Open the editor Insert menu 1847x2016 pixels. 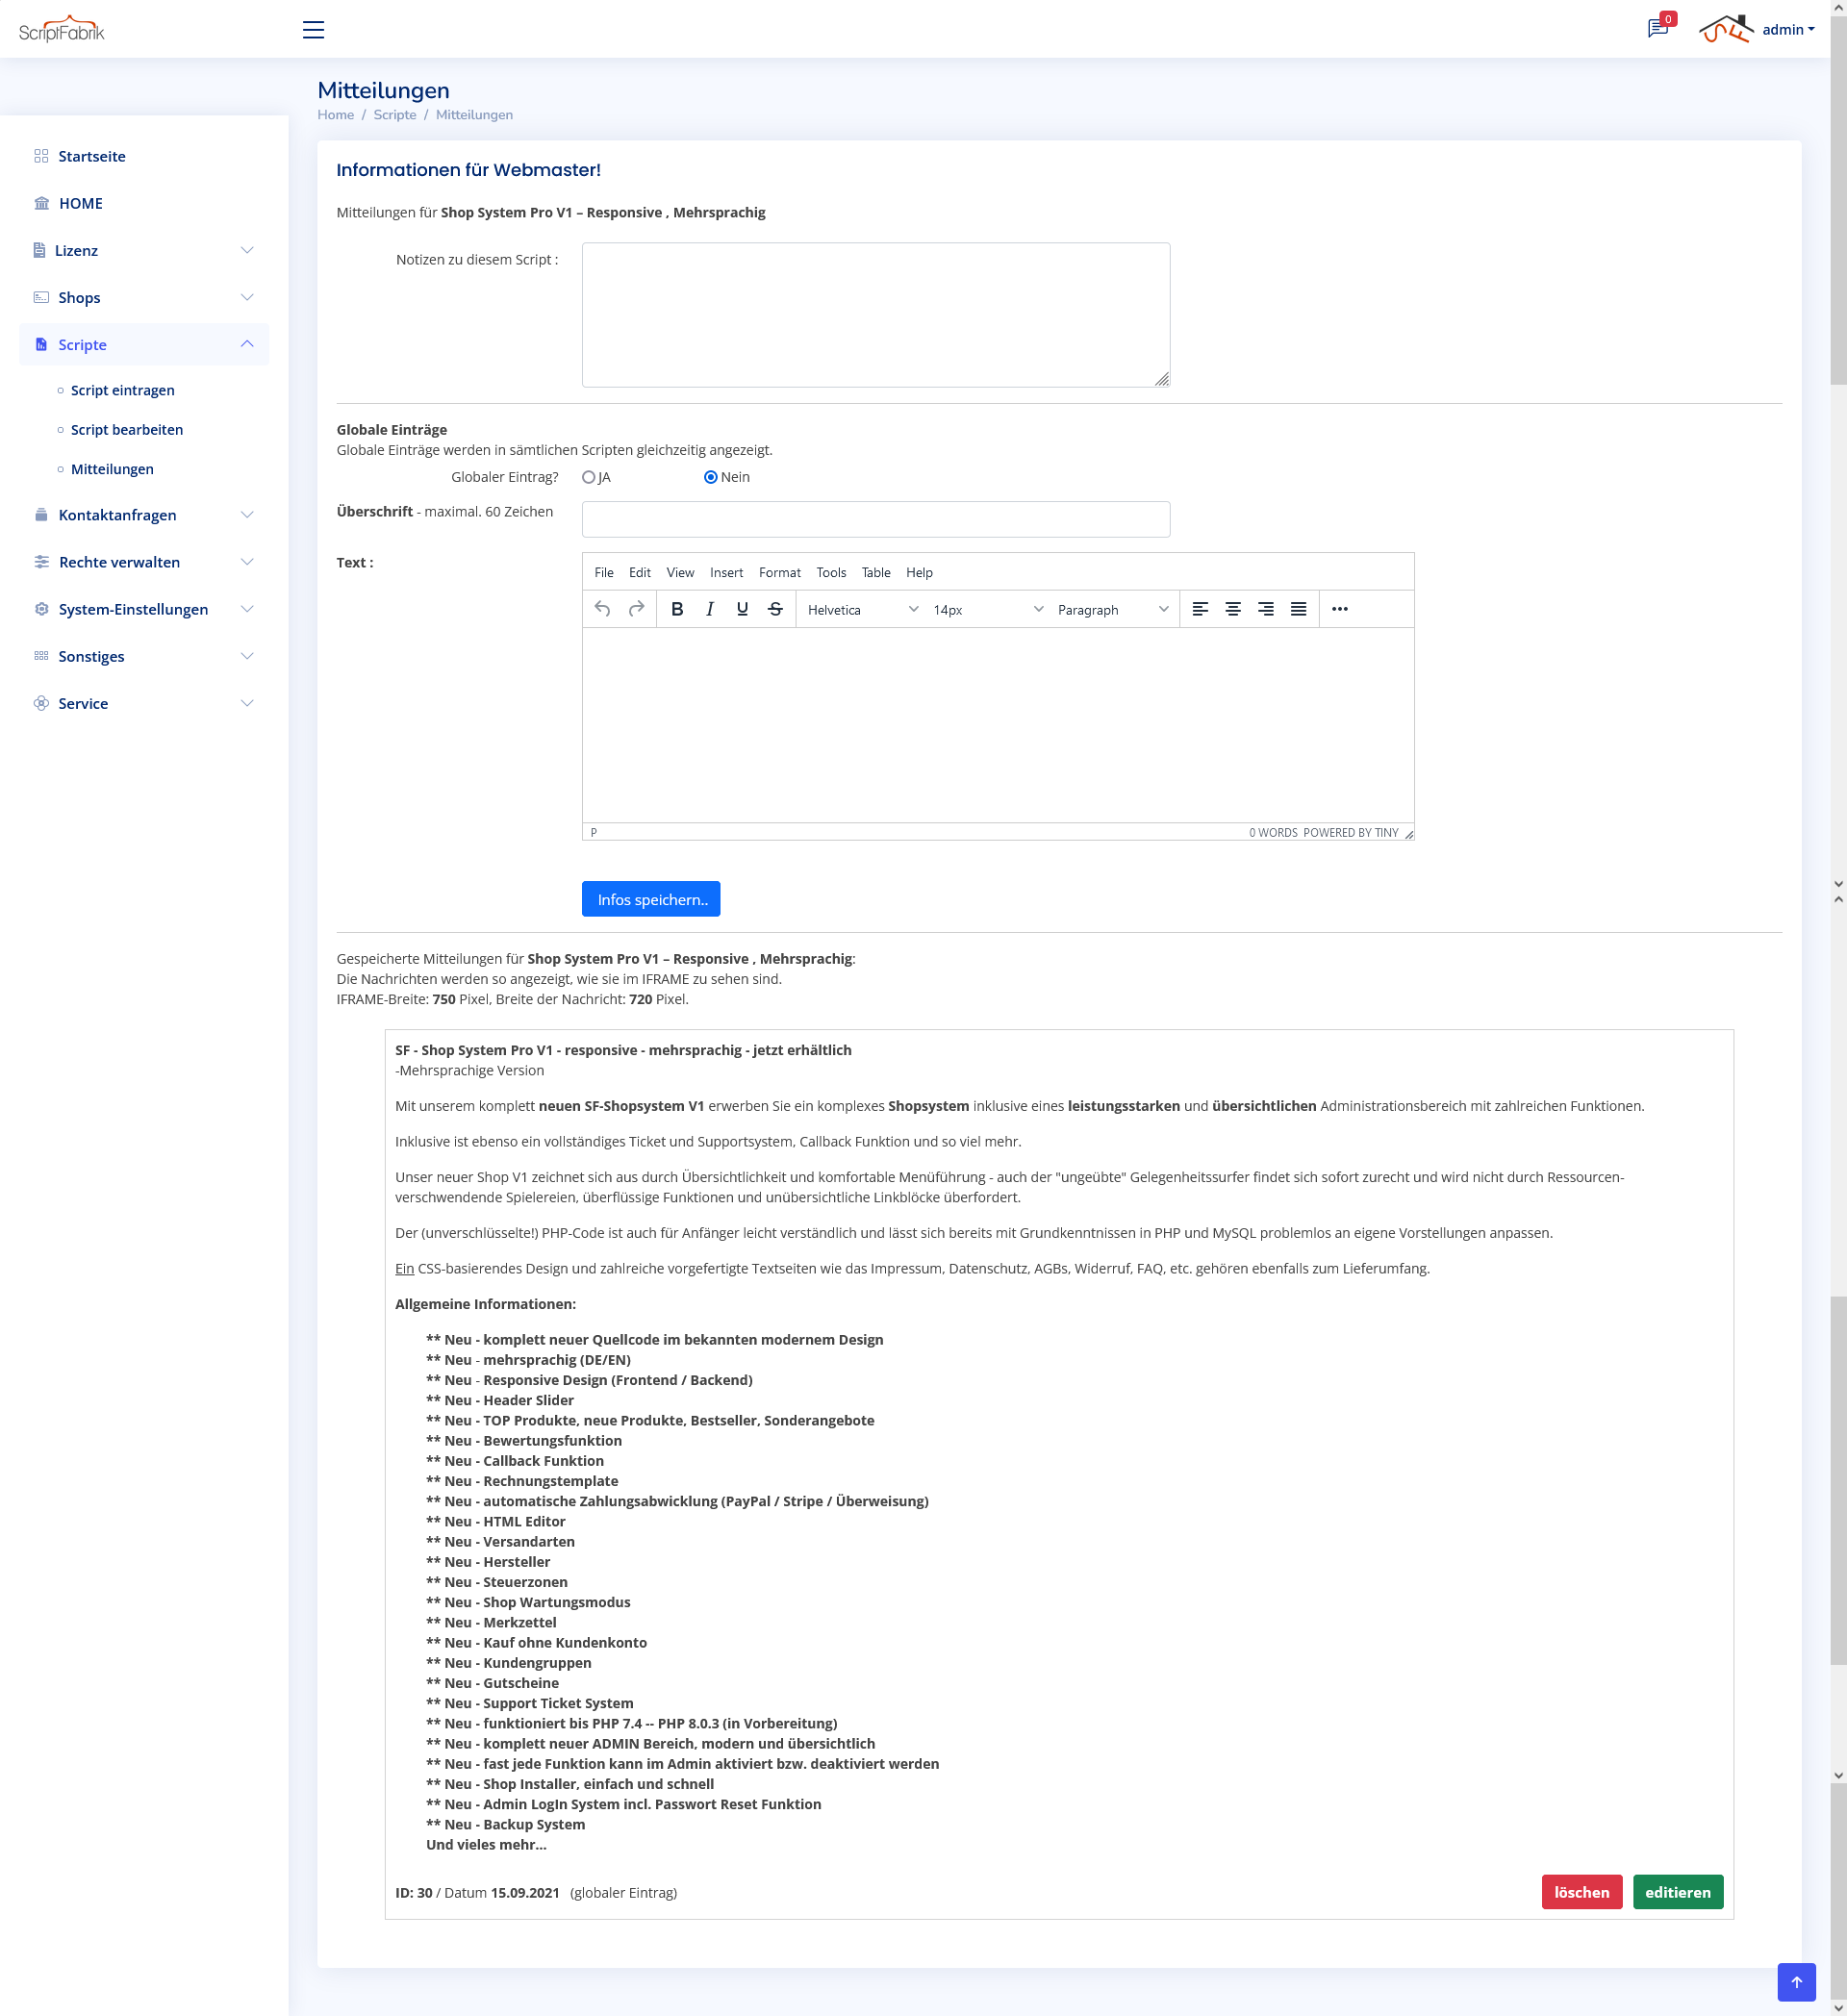726,572
